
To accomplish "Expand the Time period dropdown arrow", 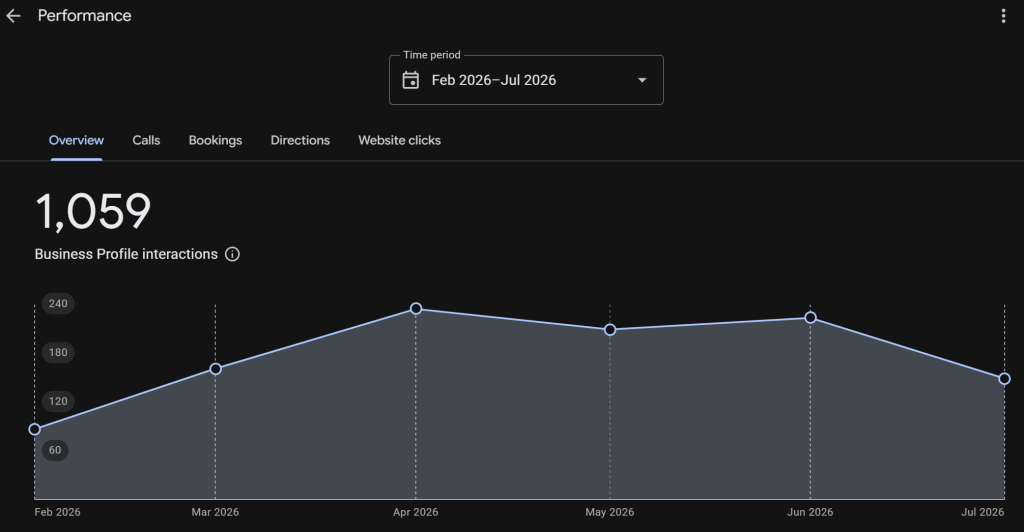I will point(642,80).
